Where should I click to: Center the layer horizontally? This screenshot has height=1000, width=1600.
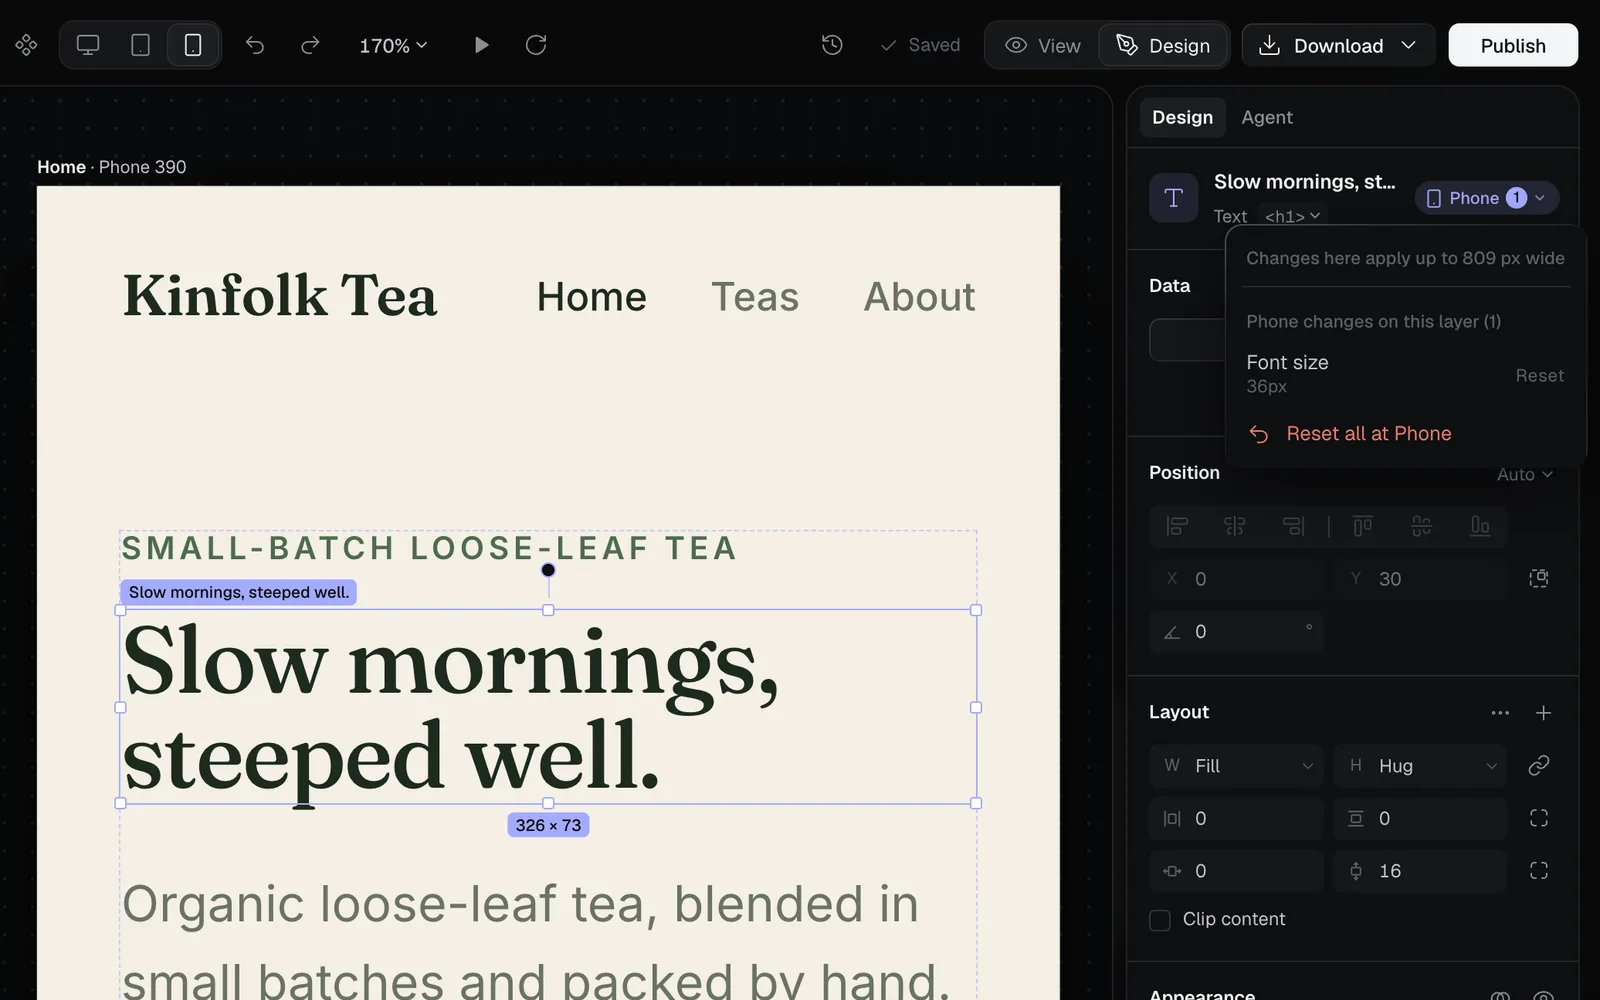click(1235, 526)
